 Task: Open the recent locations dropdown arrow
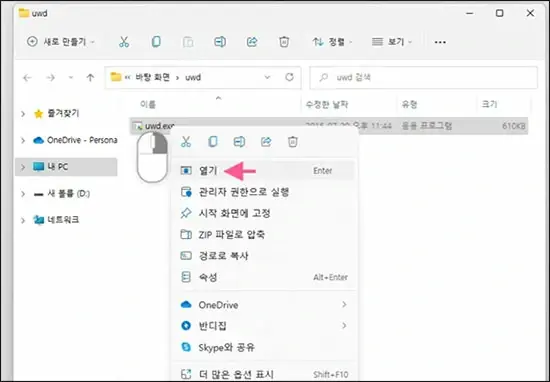[x=71, y=78]
